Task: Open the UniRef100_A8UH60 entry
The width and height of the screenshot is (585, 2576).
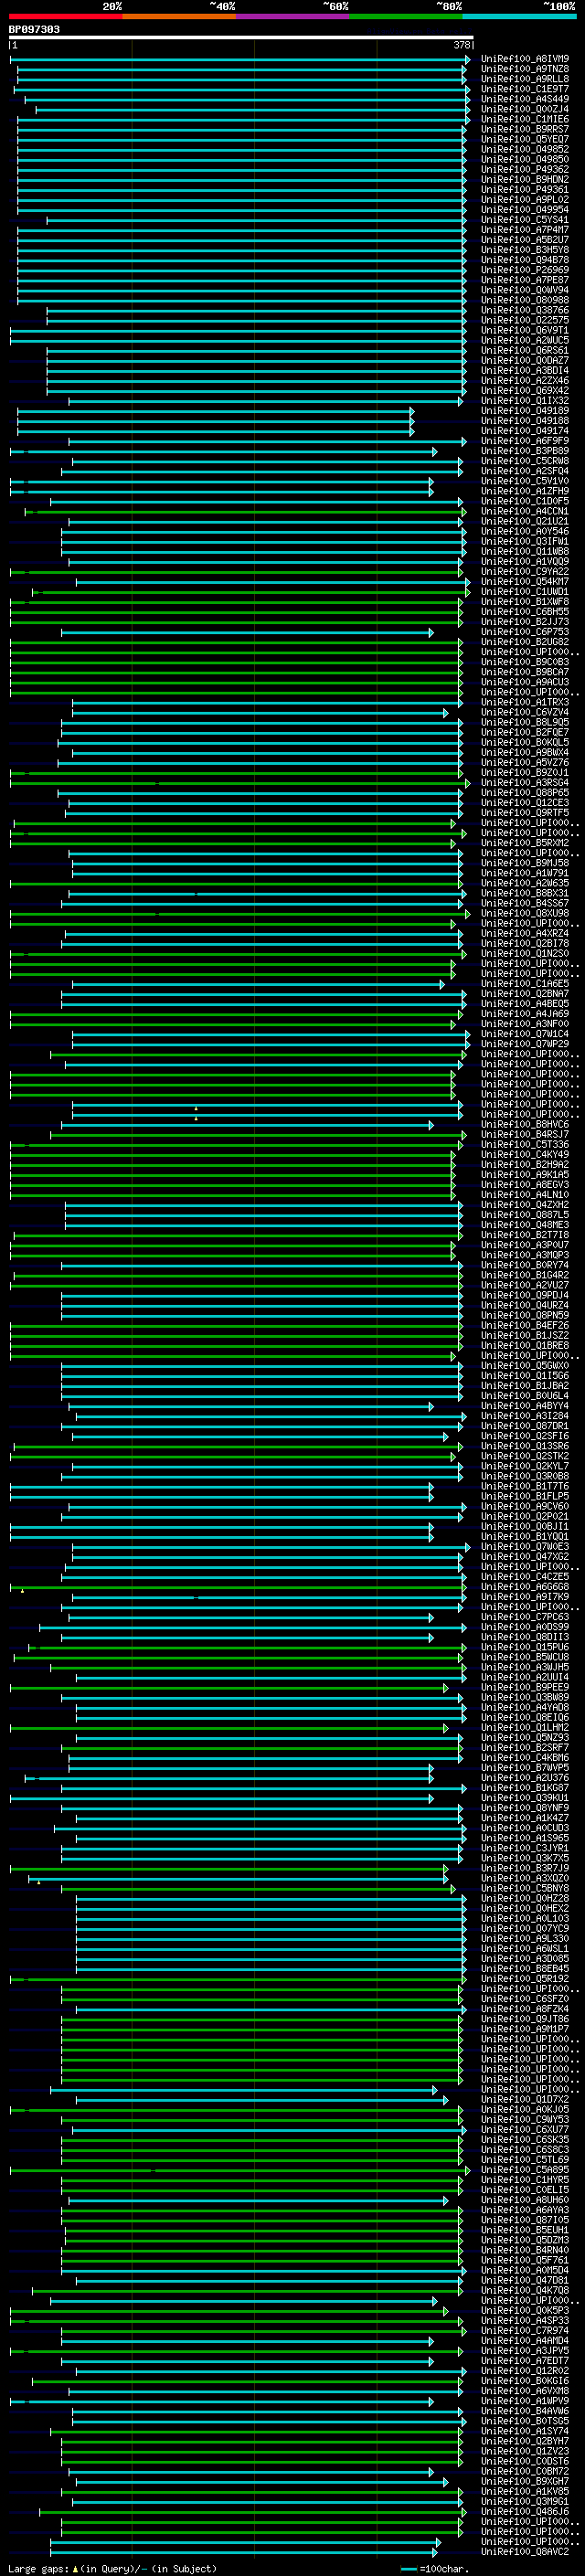Action: click(525, 2200)
